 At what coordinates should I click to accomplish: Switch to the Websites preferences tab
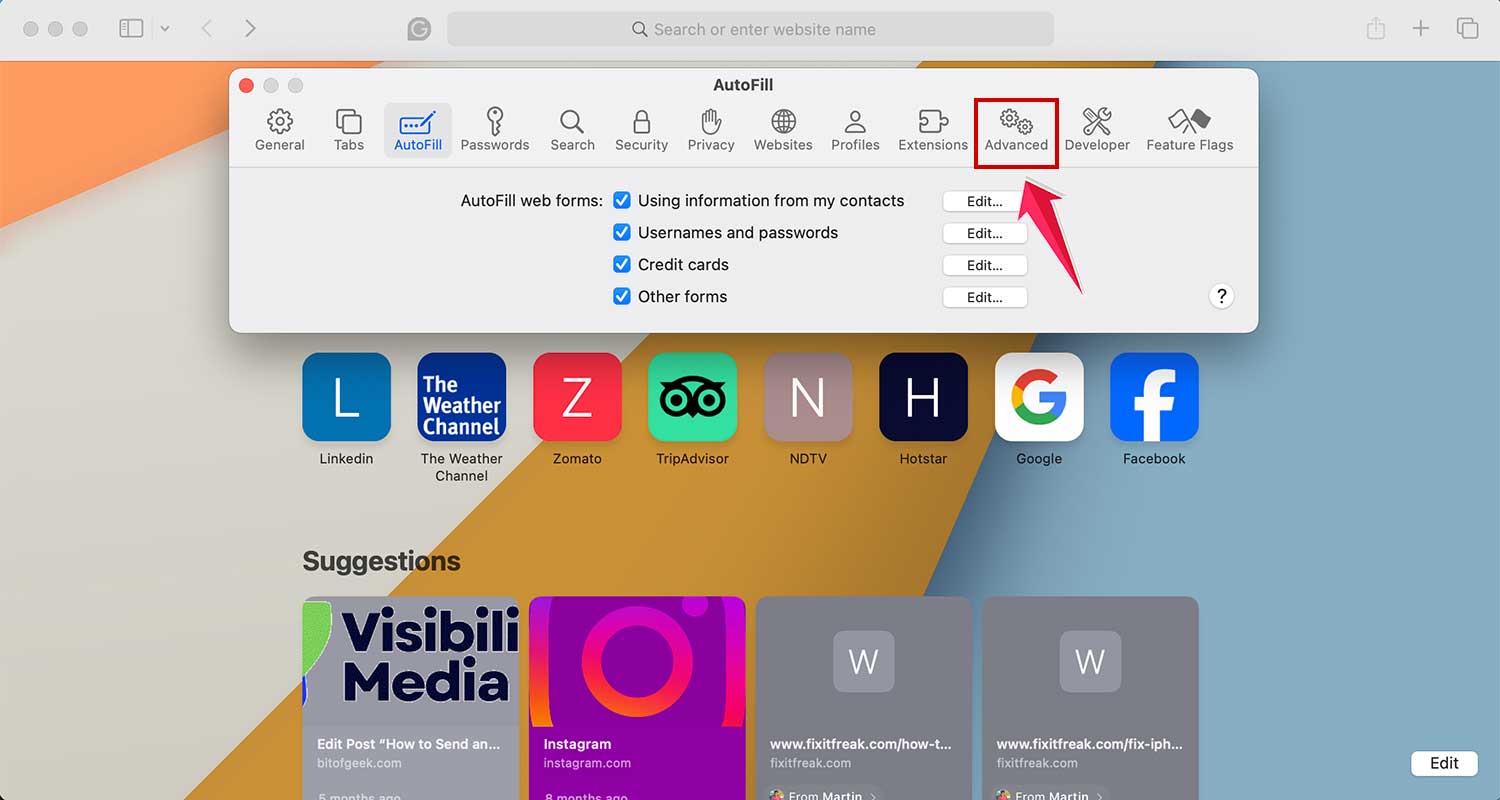click(x=782, y=129)
